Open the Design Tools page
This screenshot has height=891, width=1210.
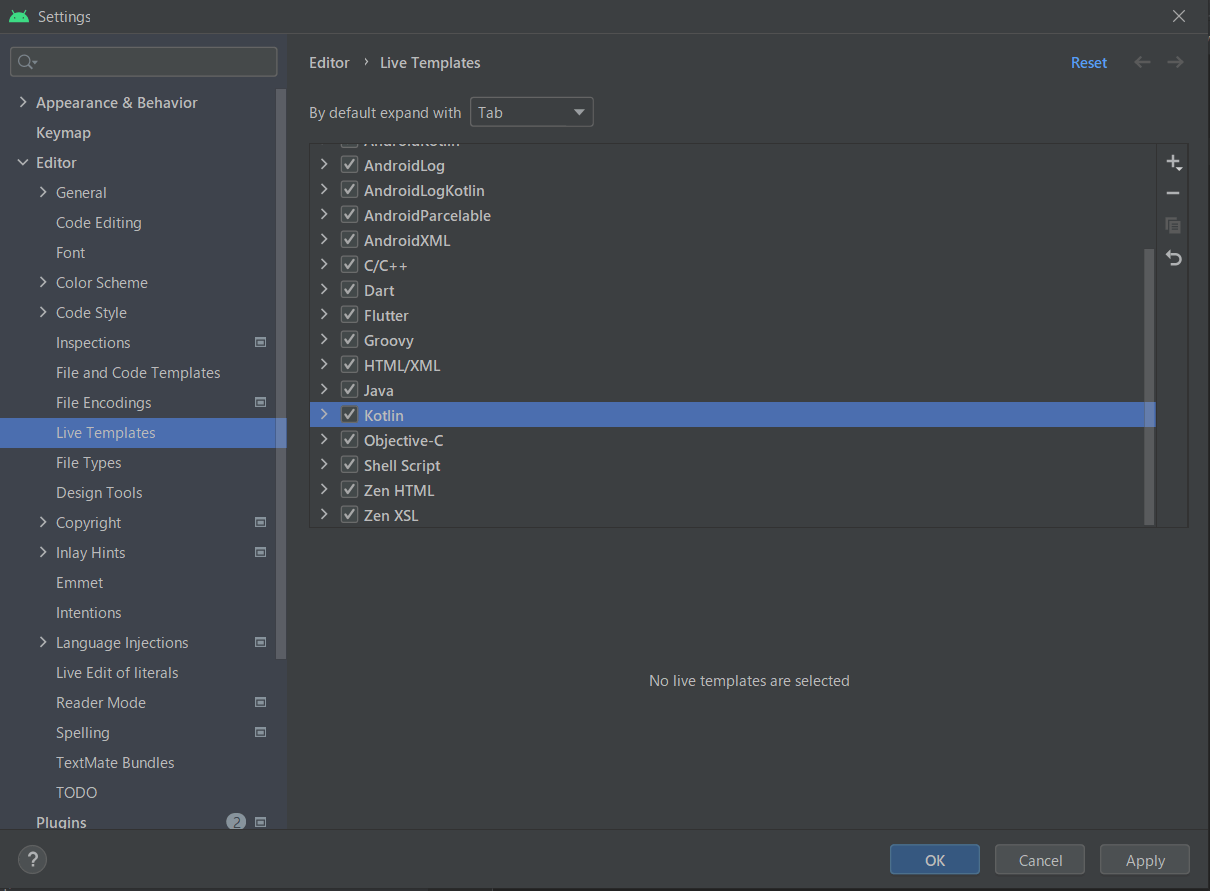pyautogui.click(x=99, y=492)
